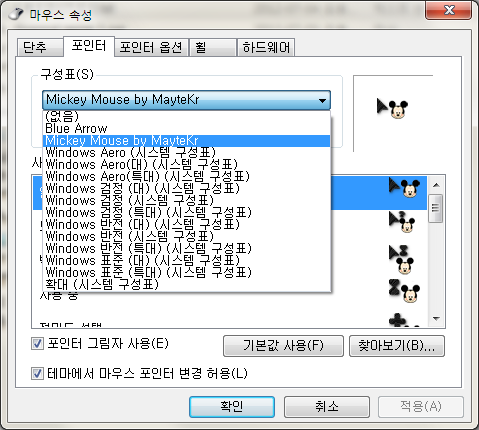
Task: Click the cursor list scrollbar thumb
Action: (436, 209)
